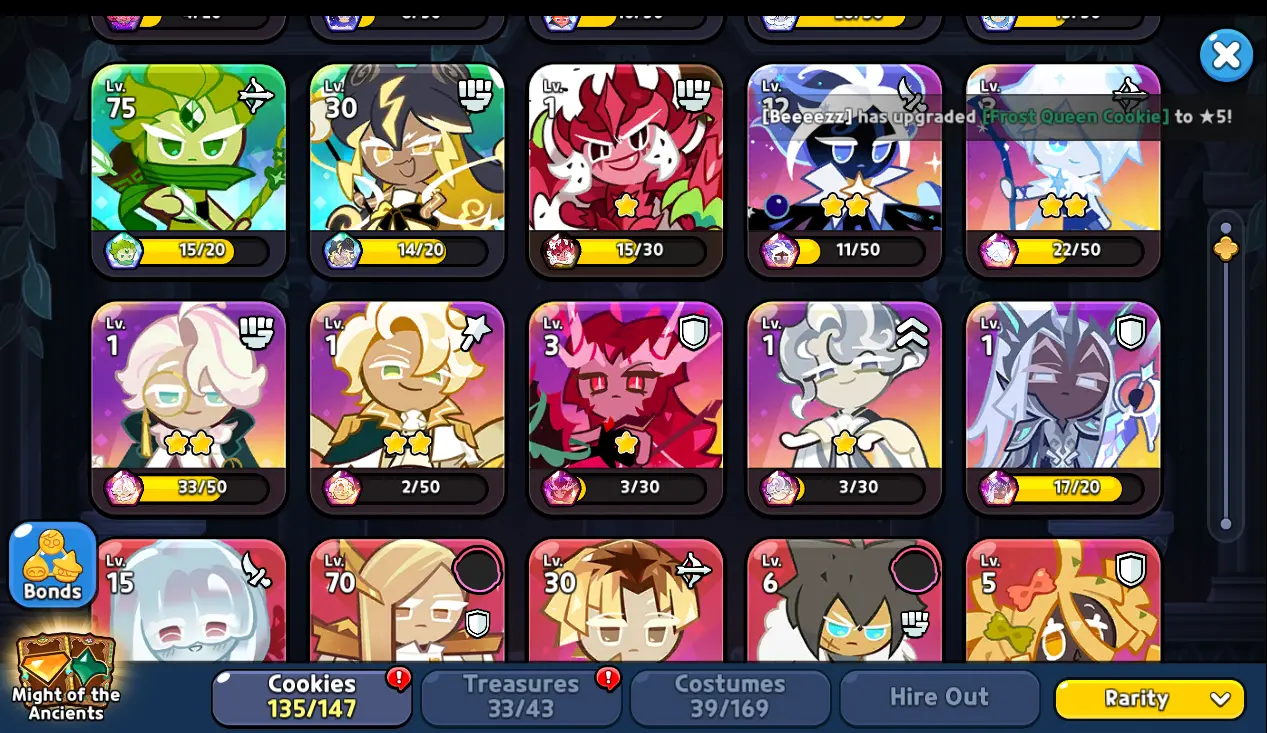Screen dimensions: 1267x733
Task: Select the Lv. 75 green archer cookie
Action: point(188,170)
